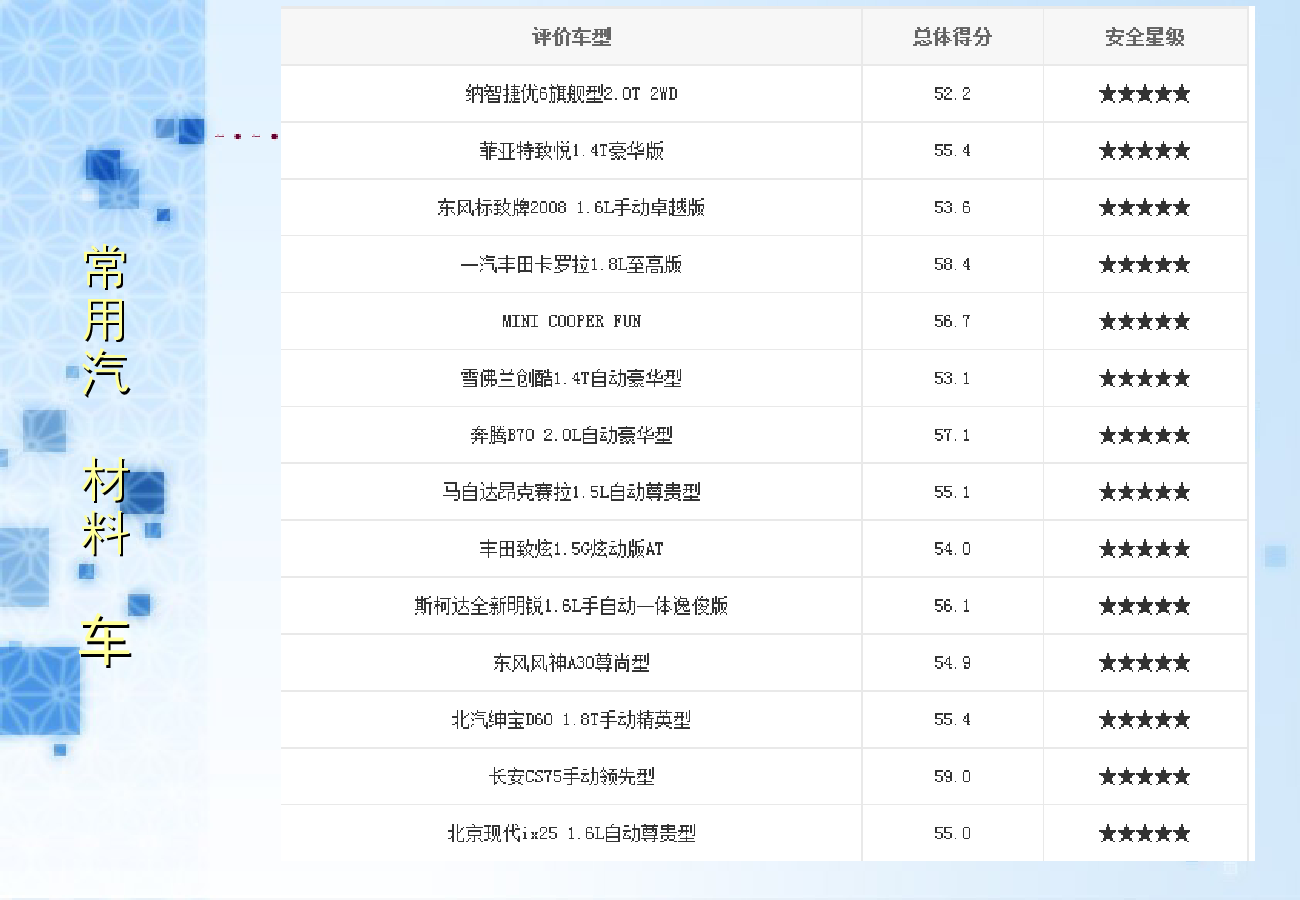Click the five-star rating for 东风风神A30
Image resolution: width=1300 pixels, height=900 pixels.
tap(1145, 663)
